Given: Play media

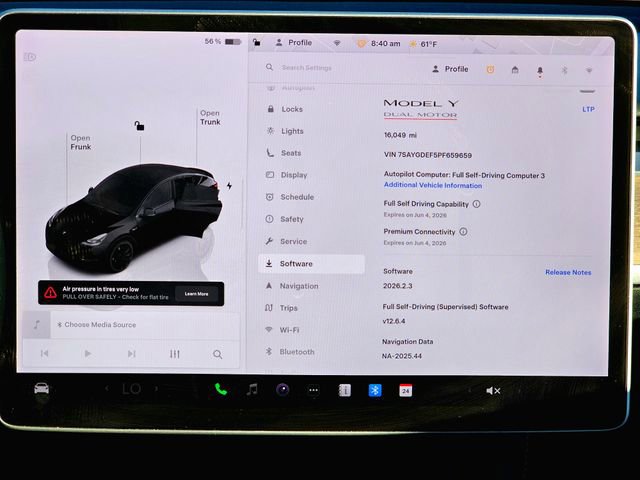Looking at the screenshot, I should [x=88, y=353].
